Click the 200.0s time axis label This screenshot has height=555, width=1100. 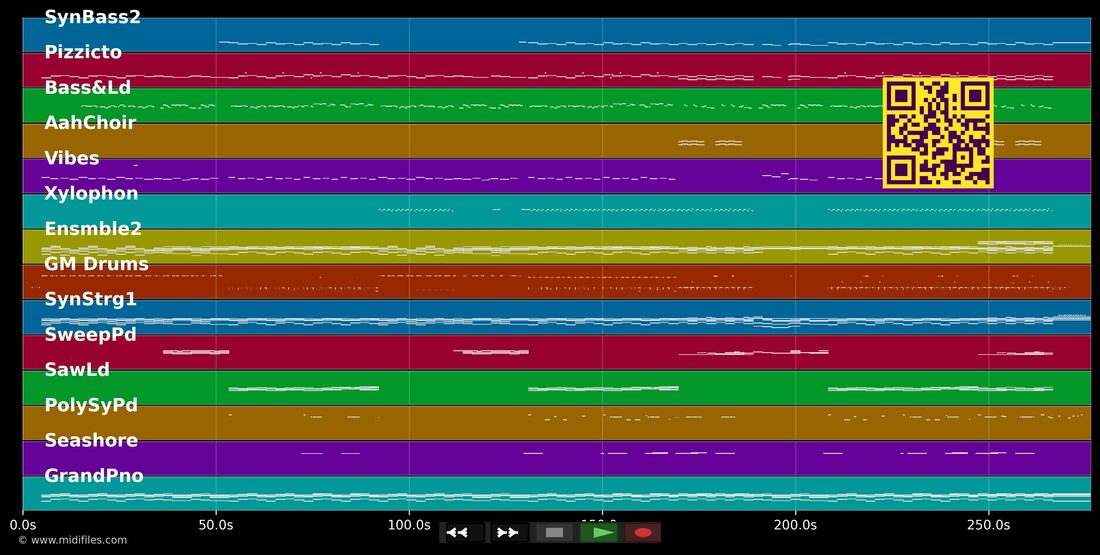(796, 524)
